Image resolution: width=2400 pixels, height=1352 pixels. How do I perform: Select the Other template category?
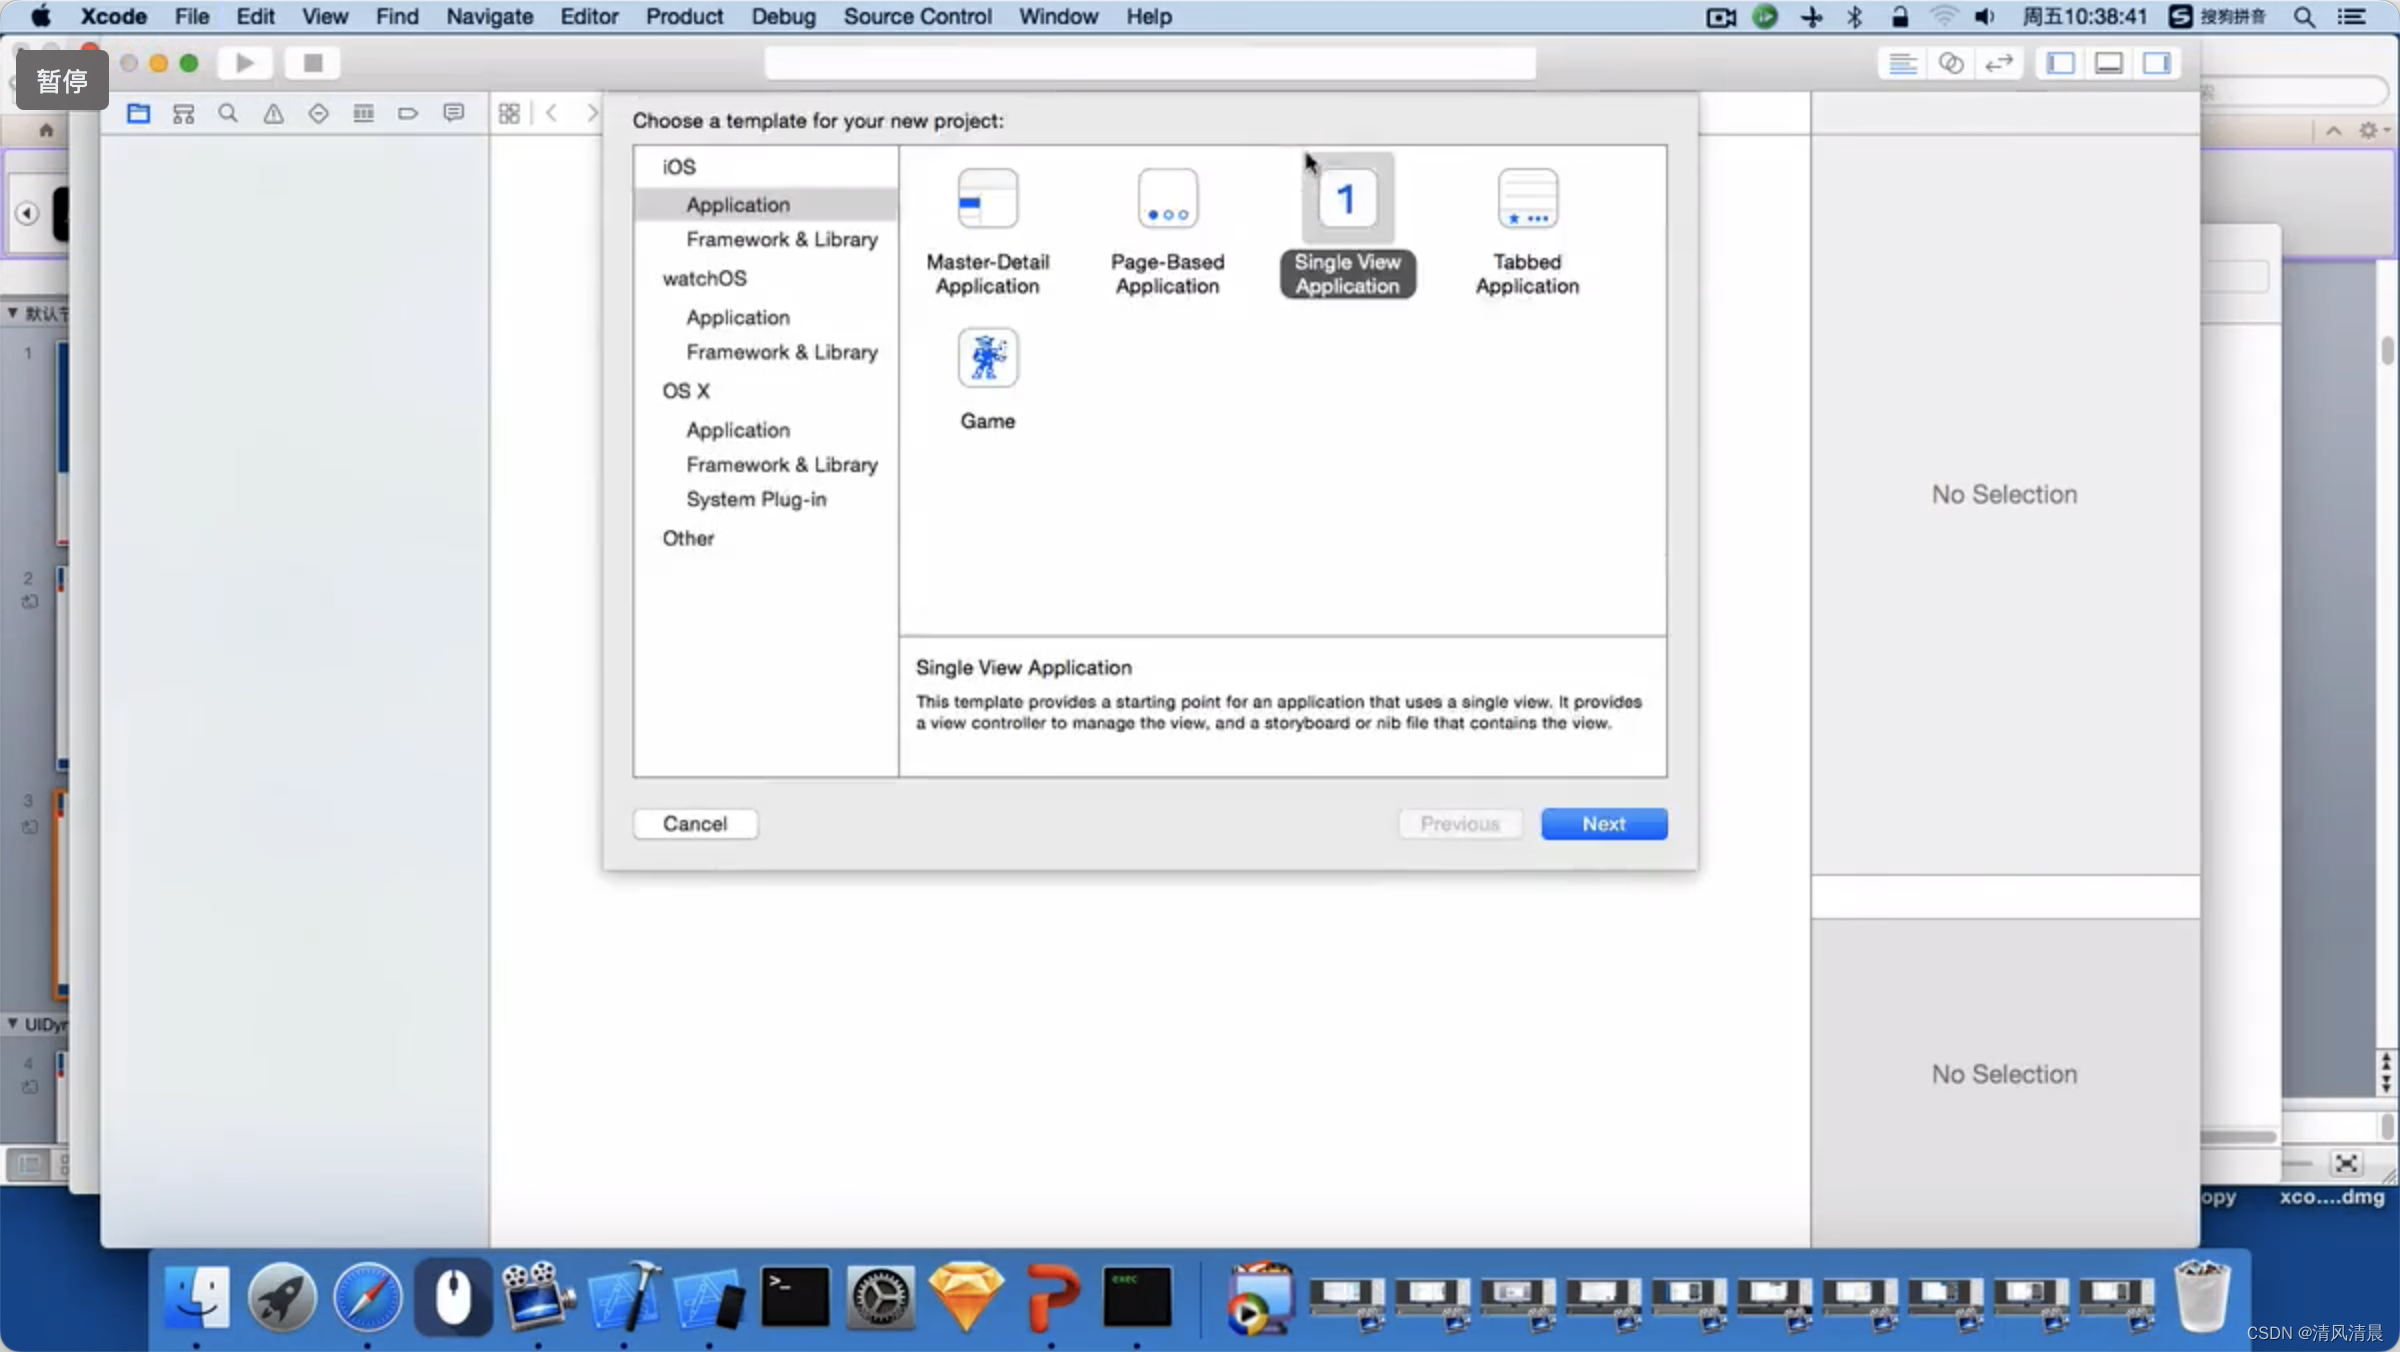point(688,538)
